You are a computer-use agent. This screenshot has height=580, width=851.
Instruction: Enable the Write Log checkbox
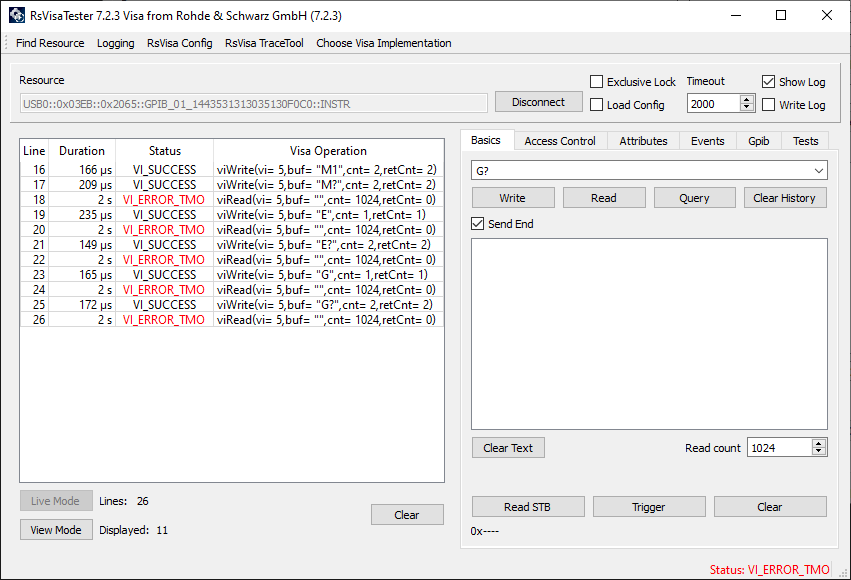coord(769,105)
